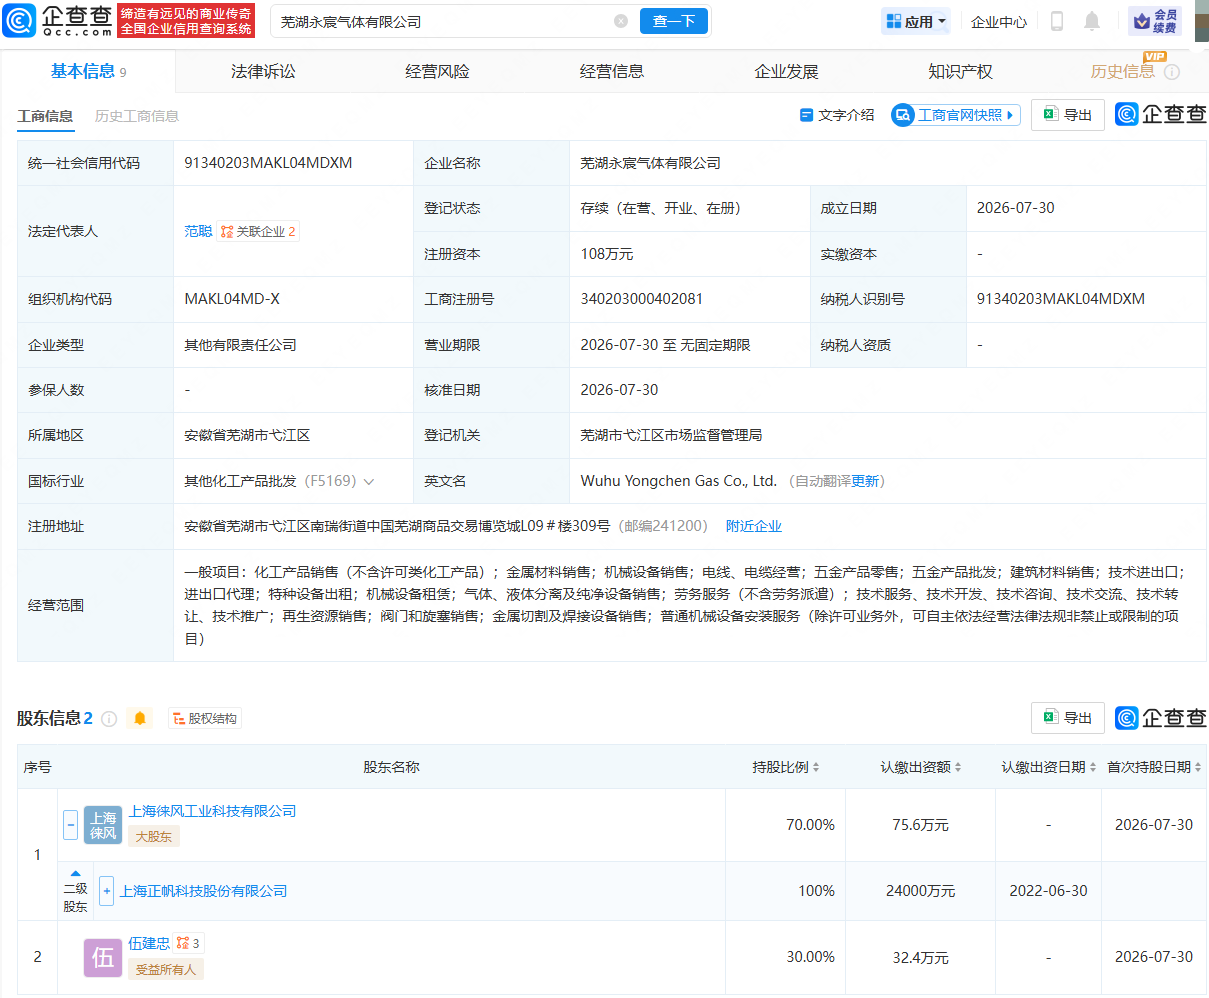Viewport: 1209px width, 998px height.
Task: Click 伍建忠 purple avatar icon
Action: (103, 957)
